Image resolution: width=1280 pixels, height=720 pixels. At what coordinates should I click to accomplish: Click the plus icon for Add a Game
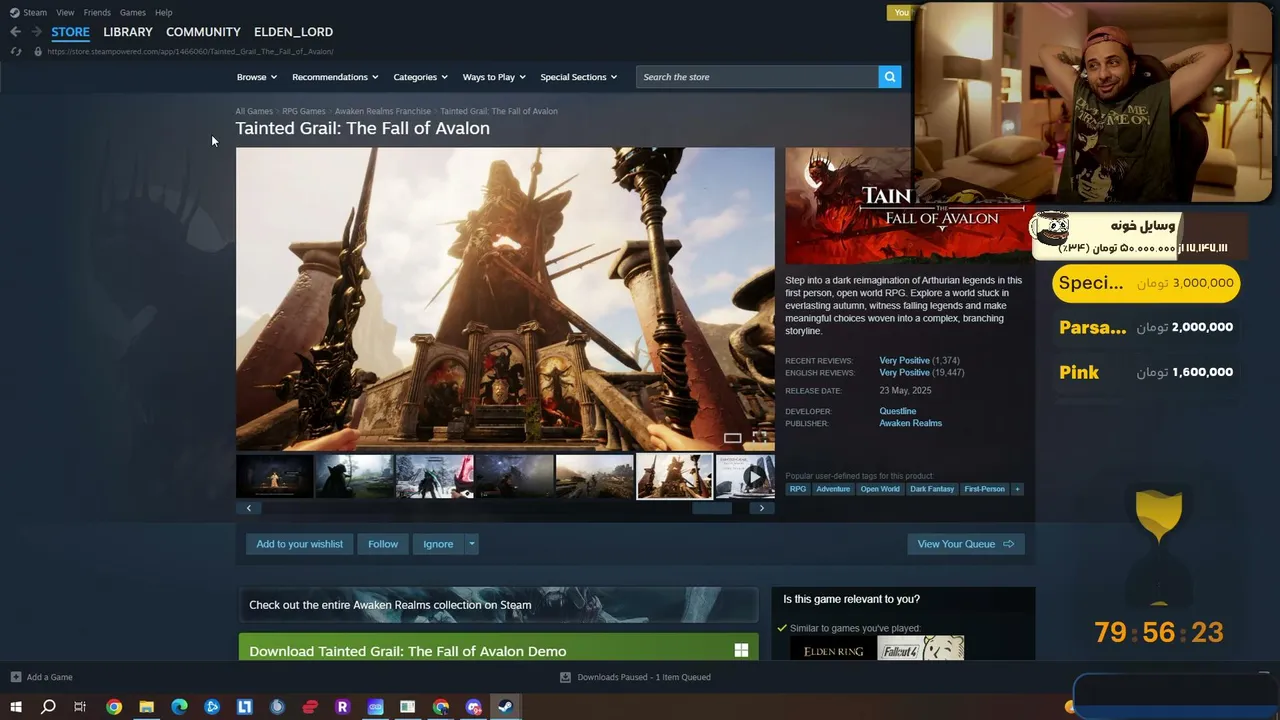15,677
